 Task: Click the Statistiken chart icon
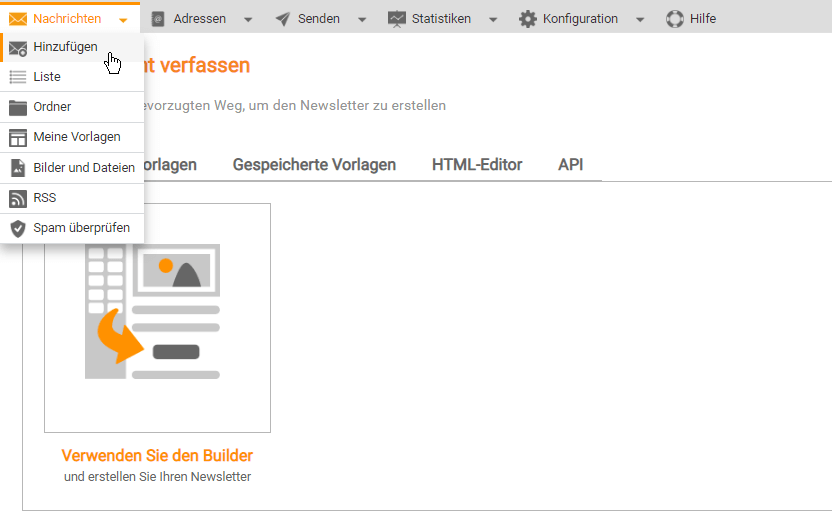tap(397, 19)
